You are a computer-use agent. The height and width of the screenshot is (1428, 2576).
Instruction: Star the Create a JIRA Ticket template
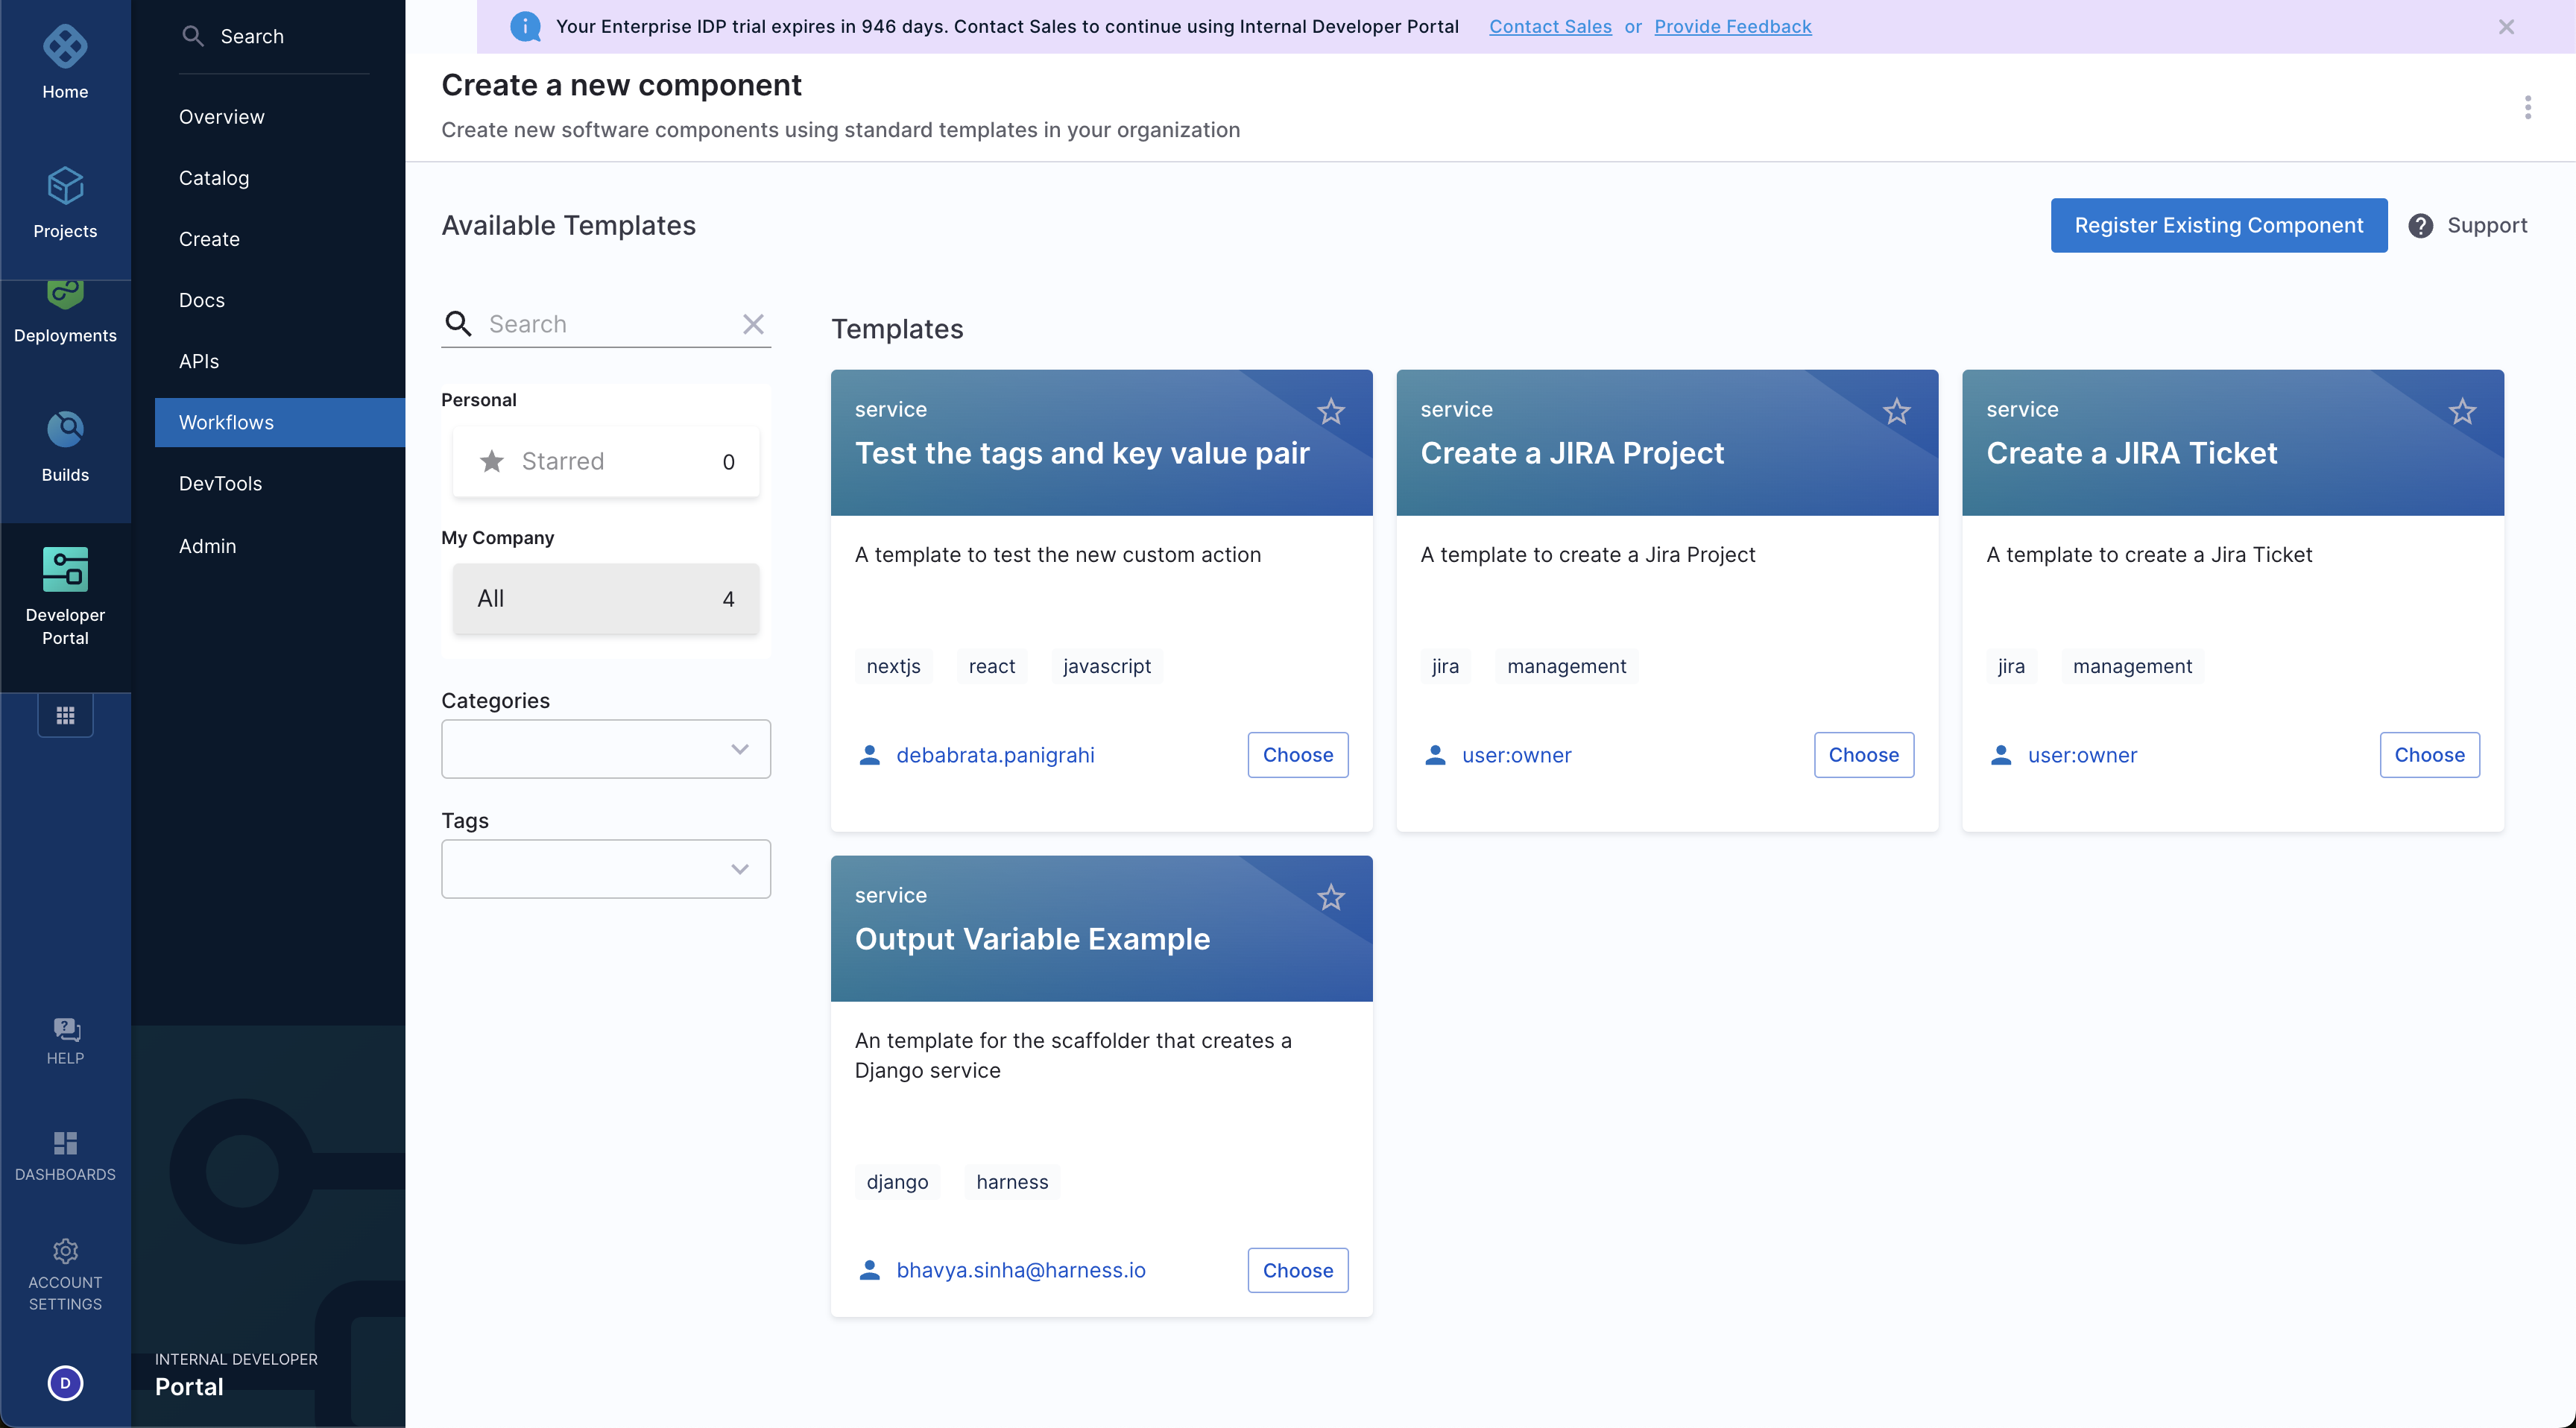[2461, 411]
